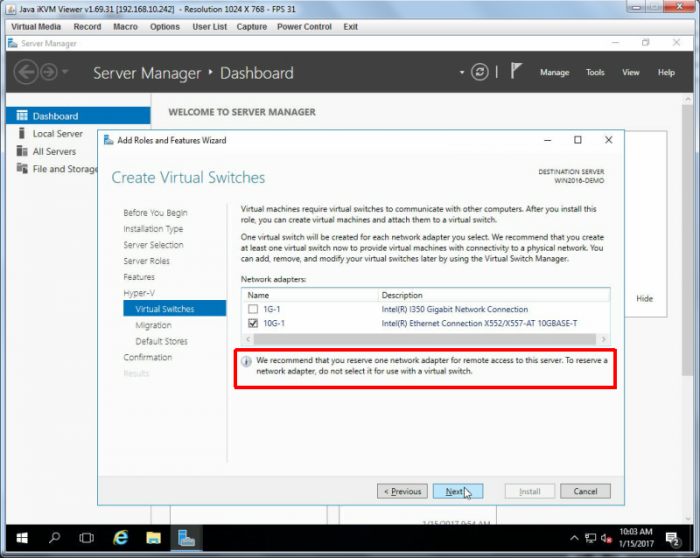Viewport: 700px width, 558px height.
Task: Go to Confirmation wizard step
Action: point(147,357)
